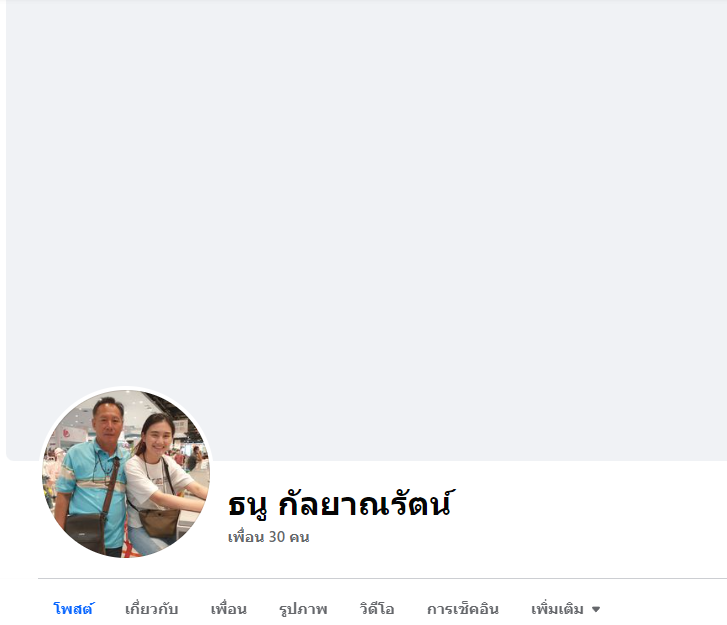Open the การเช็คอิน tab

(462, 608)
